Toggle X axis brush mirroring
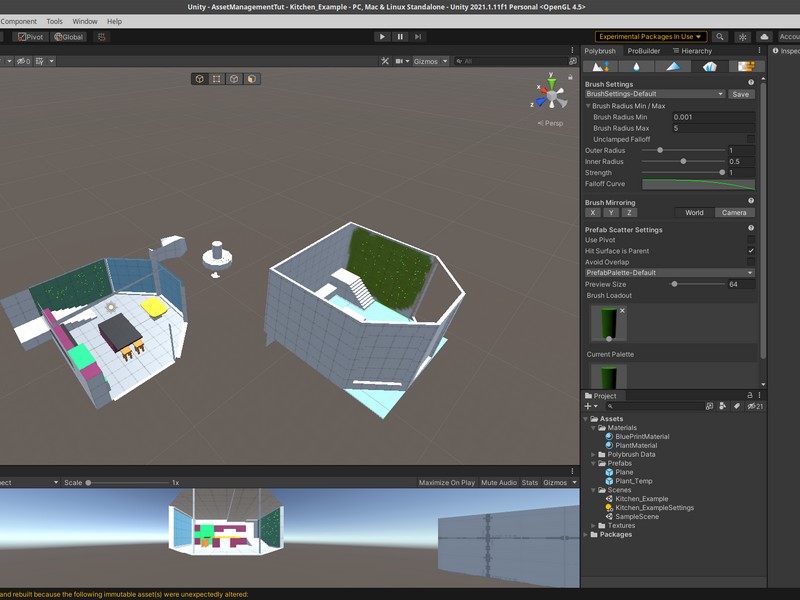The height and width of the screenshot is (600, 800). (x=593, y=213)
